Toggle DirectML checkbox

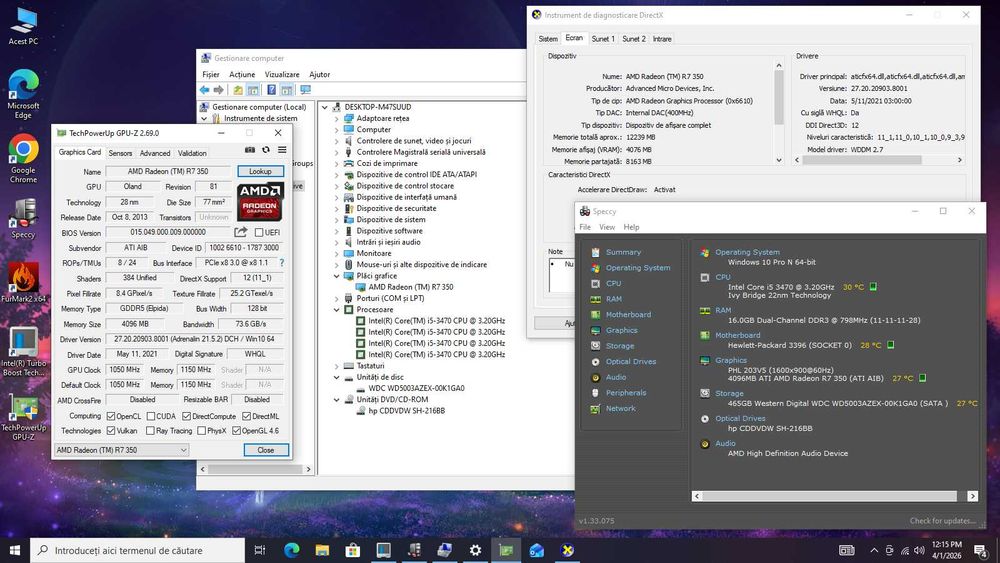(246, 416)
